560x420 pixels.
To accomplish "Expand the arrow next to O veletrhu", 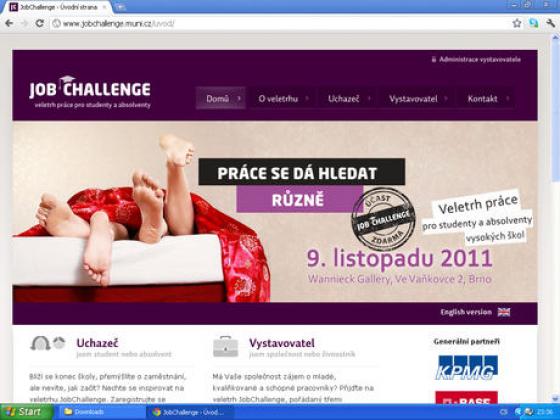I will coord(307,99).
